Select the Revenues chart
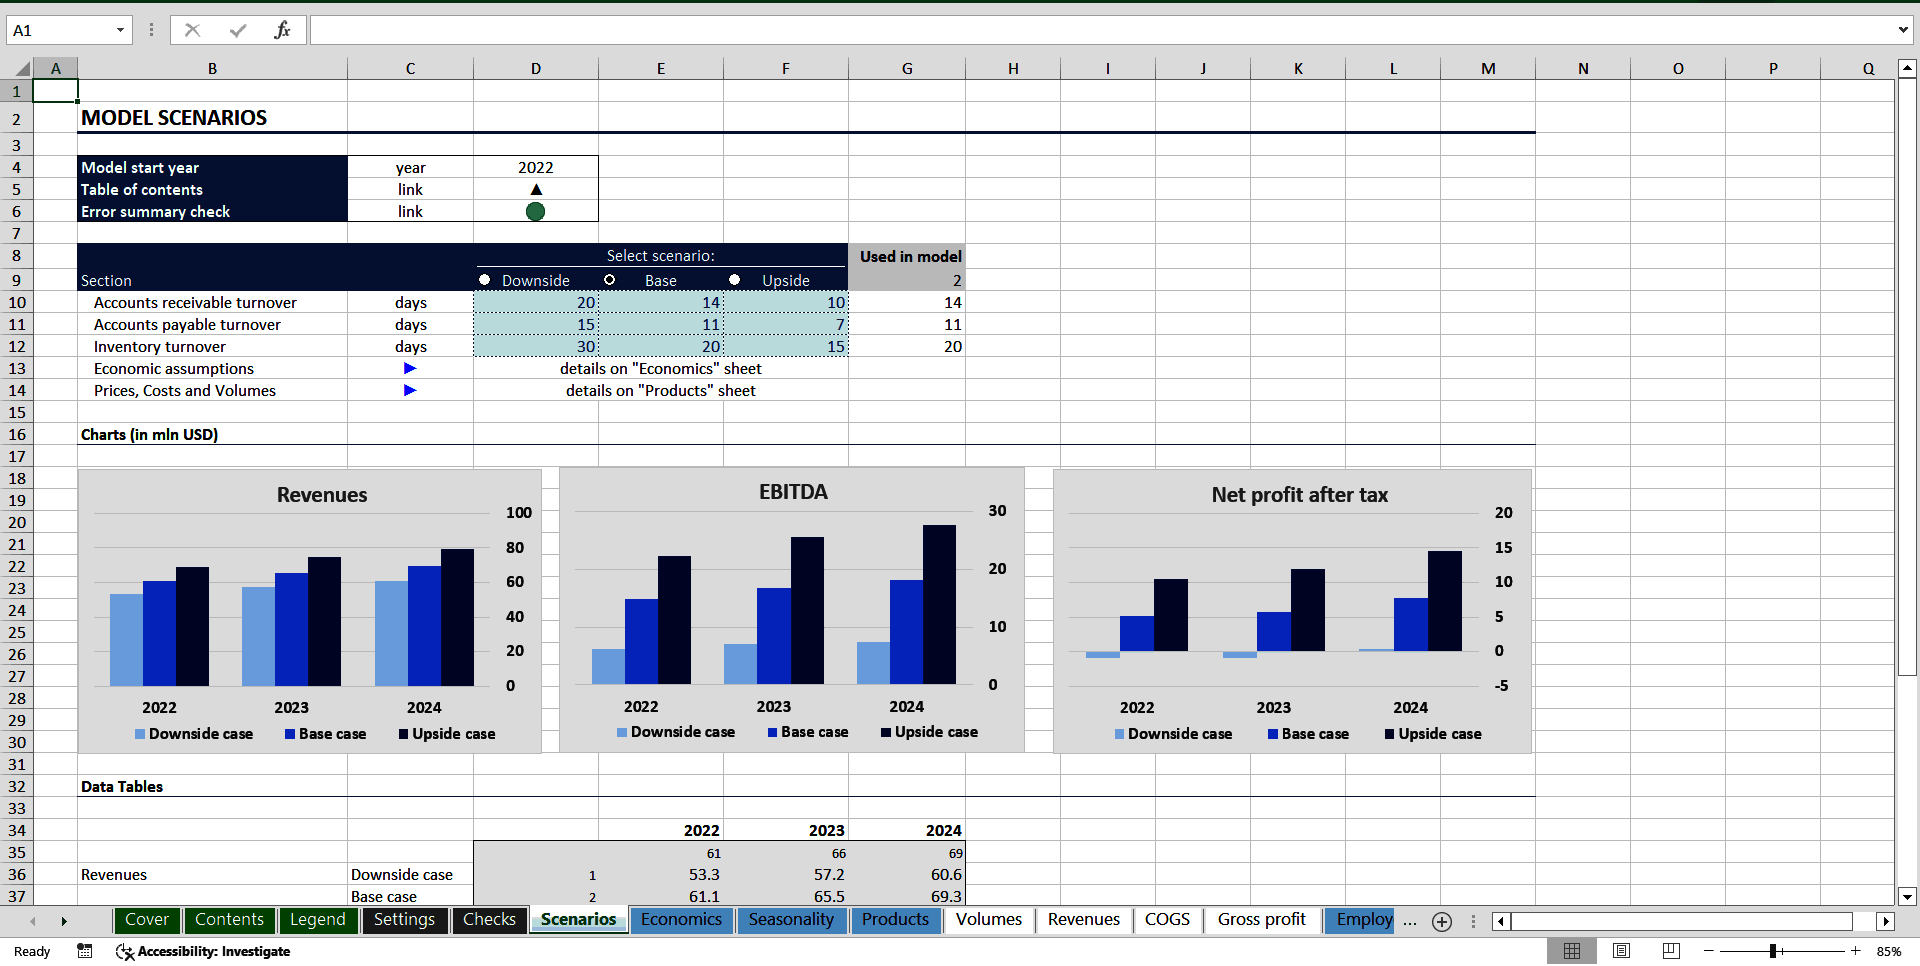The image size is (1920, 966). tap(310, 611)
